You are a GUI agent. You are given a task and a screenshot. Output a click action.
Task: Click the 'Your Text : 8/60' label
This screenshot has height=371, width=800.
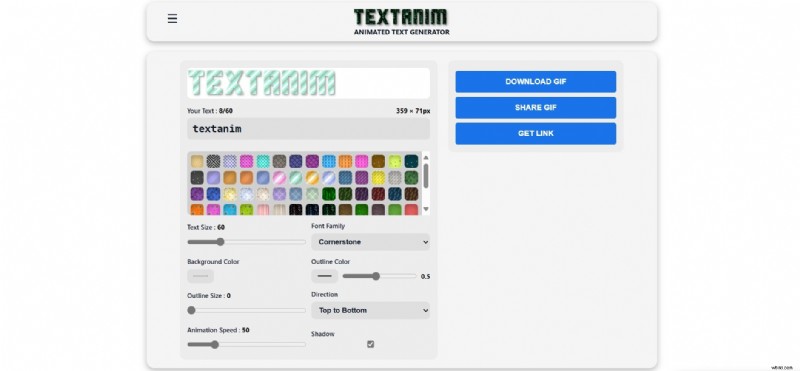(210, 111)
